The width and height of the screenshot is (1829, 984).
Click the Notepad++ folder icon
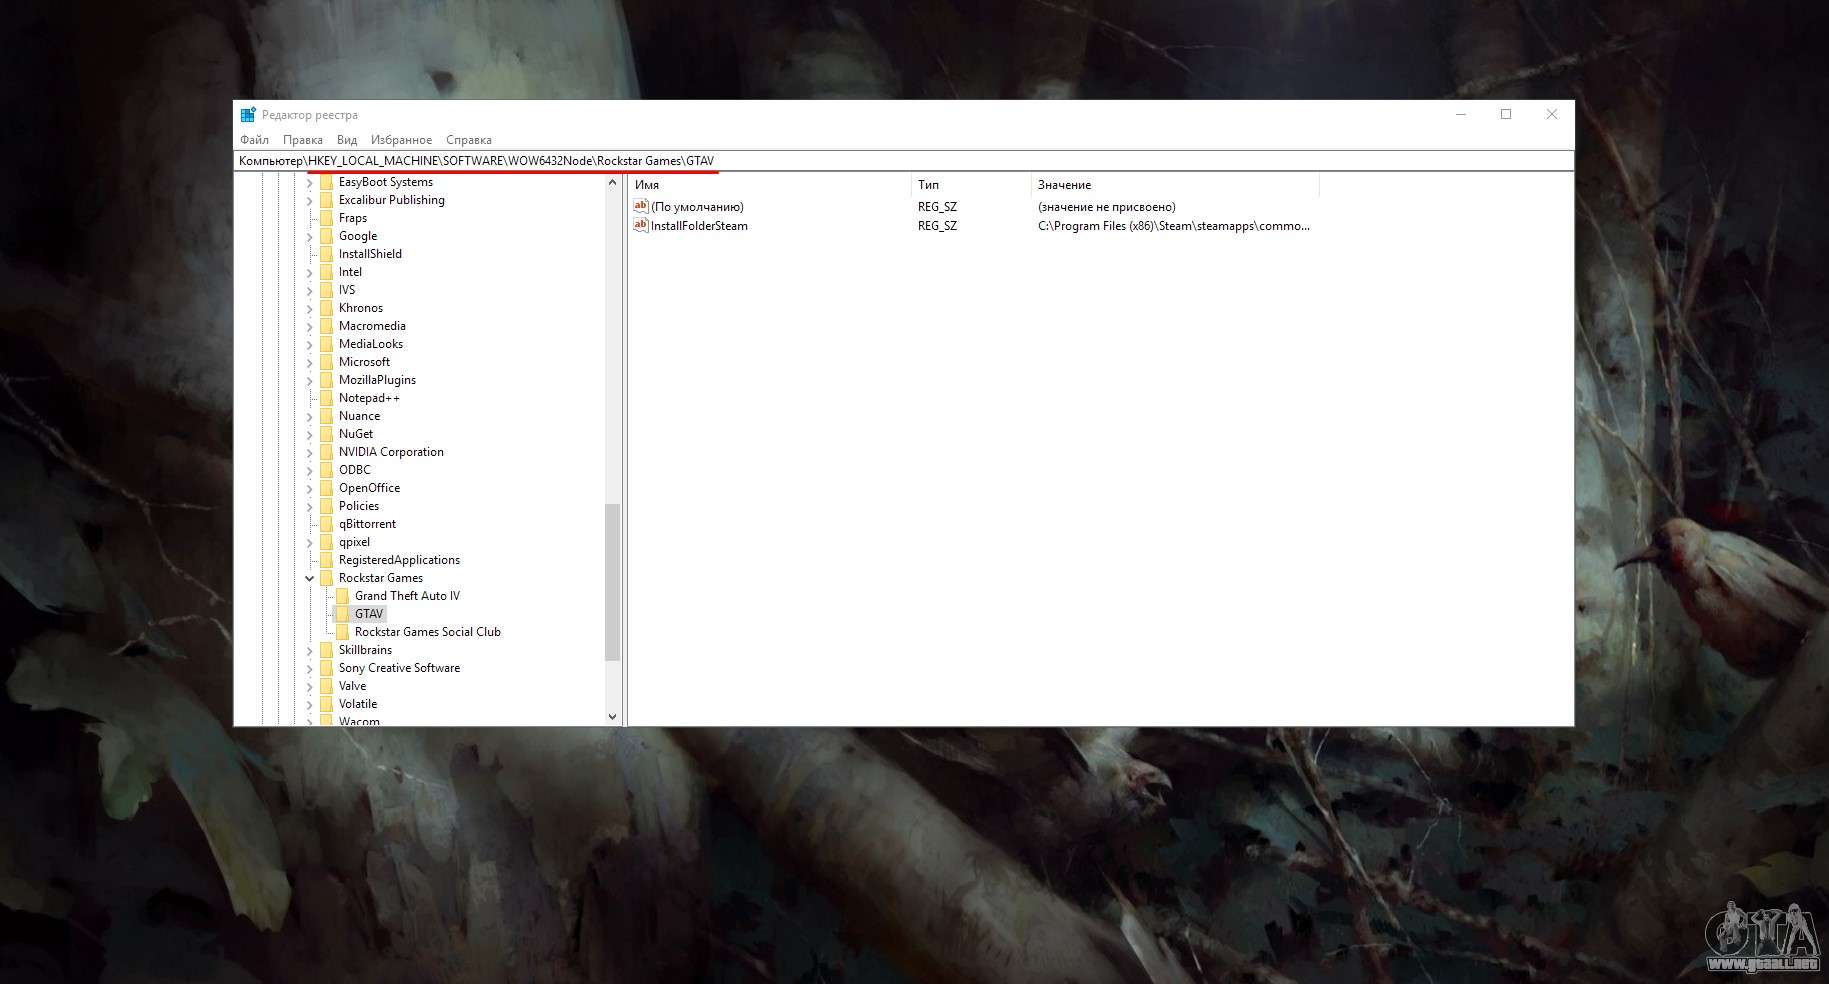pos(326,398)
